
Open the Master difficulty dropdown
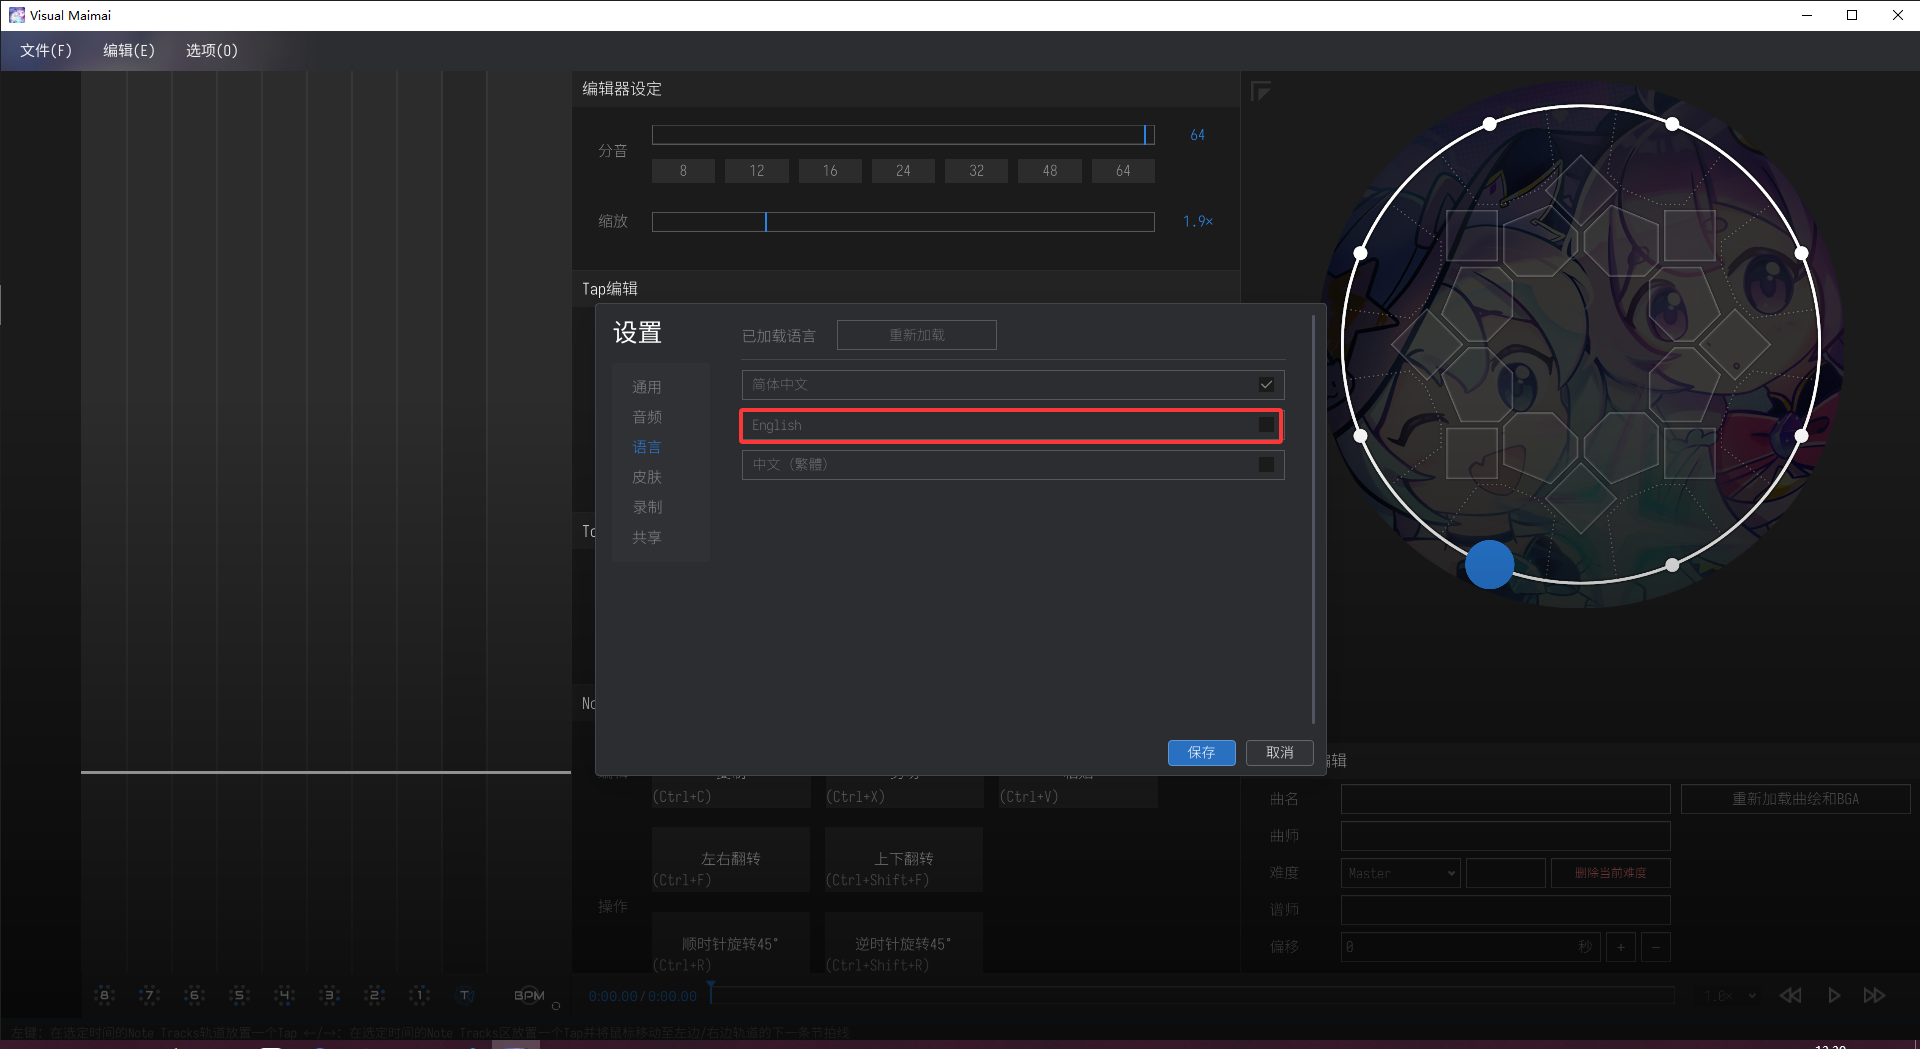[x=1400, y=873]
